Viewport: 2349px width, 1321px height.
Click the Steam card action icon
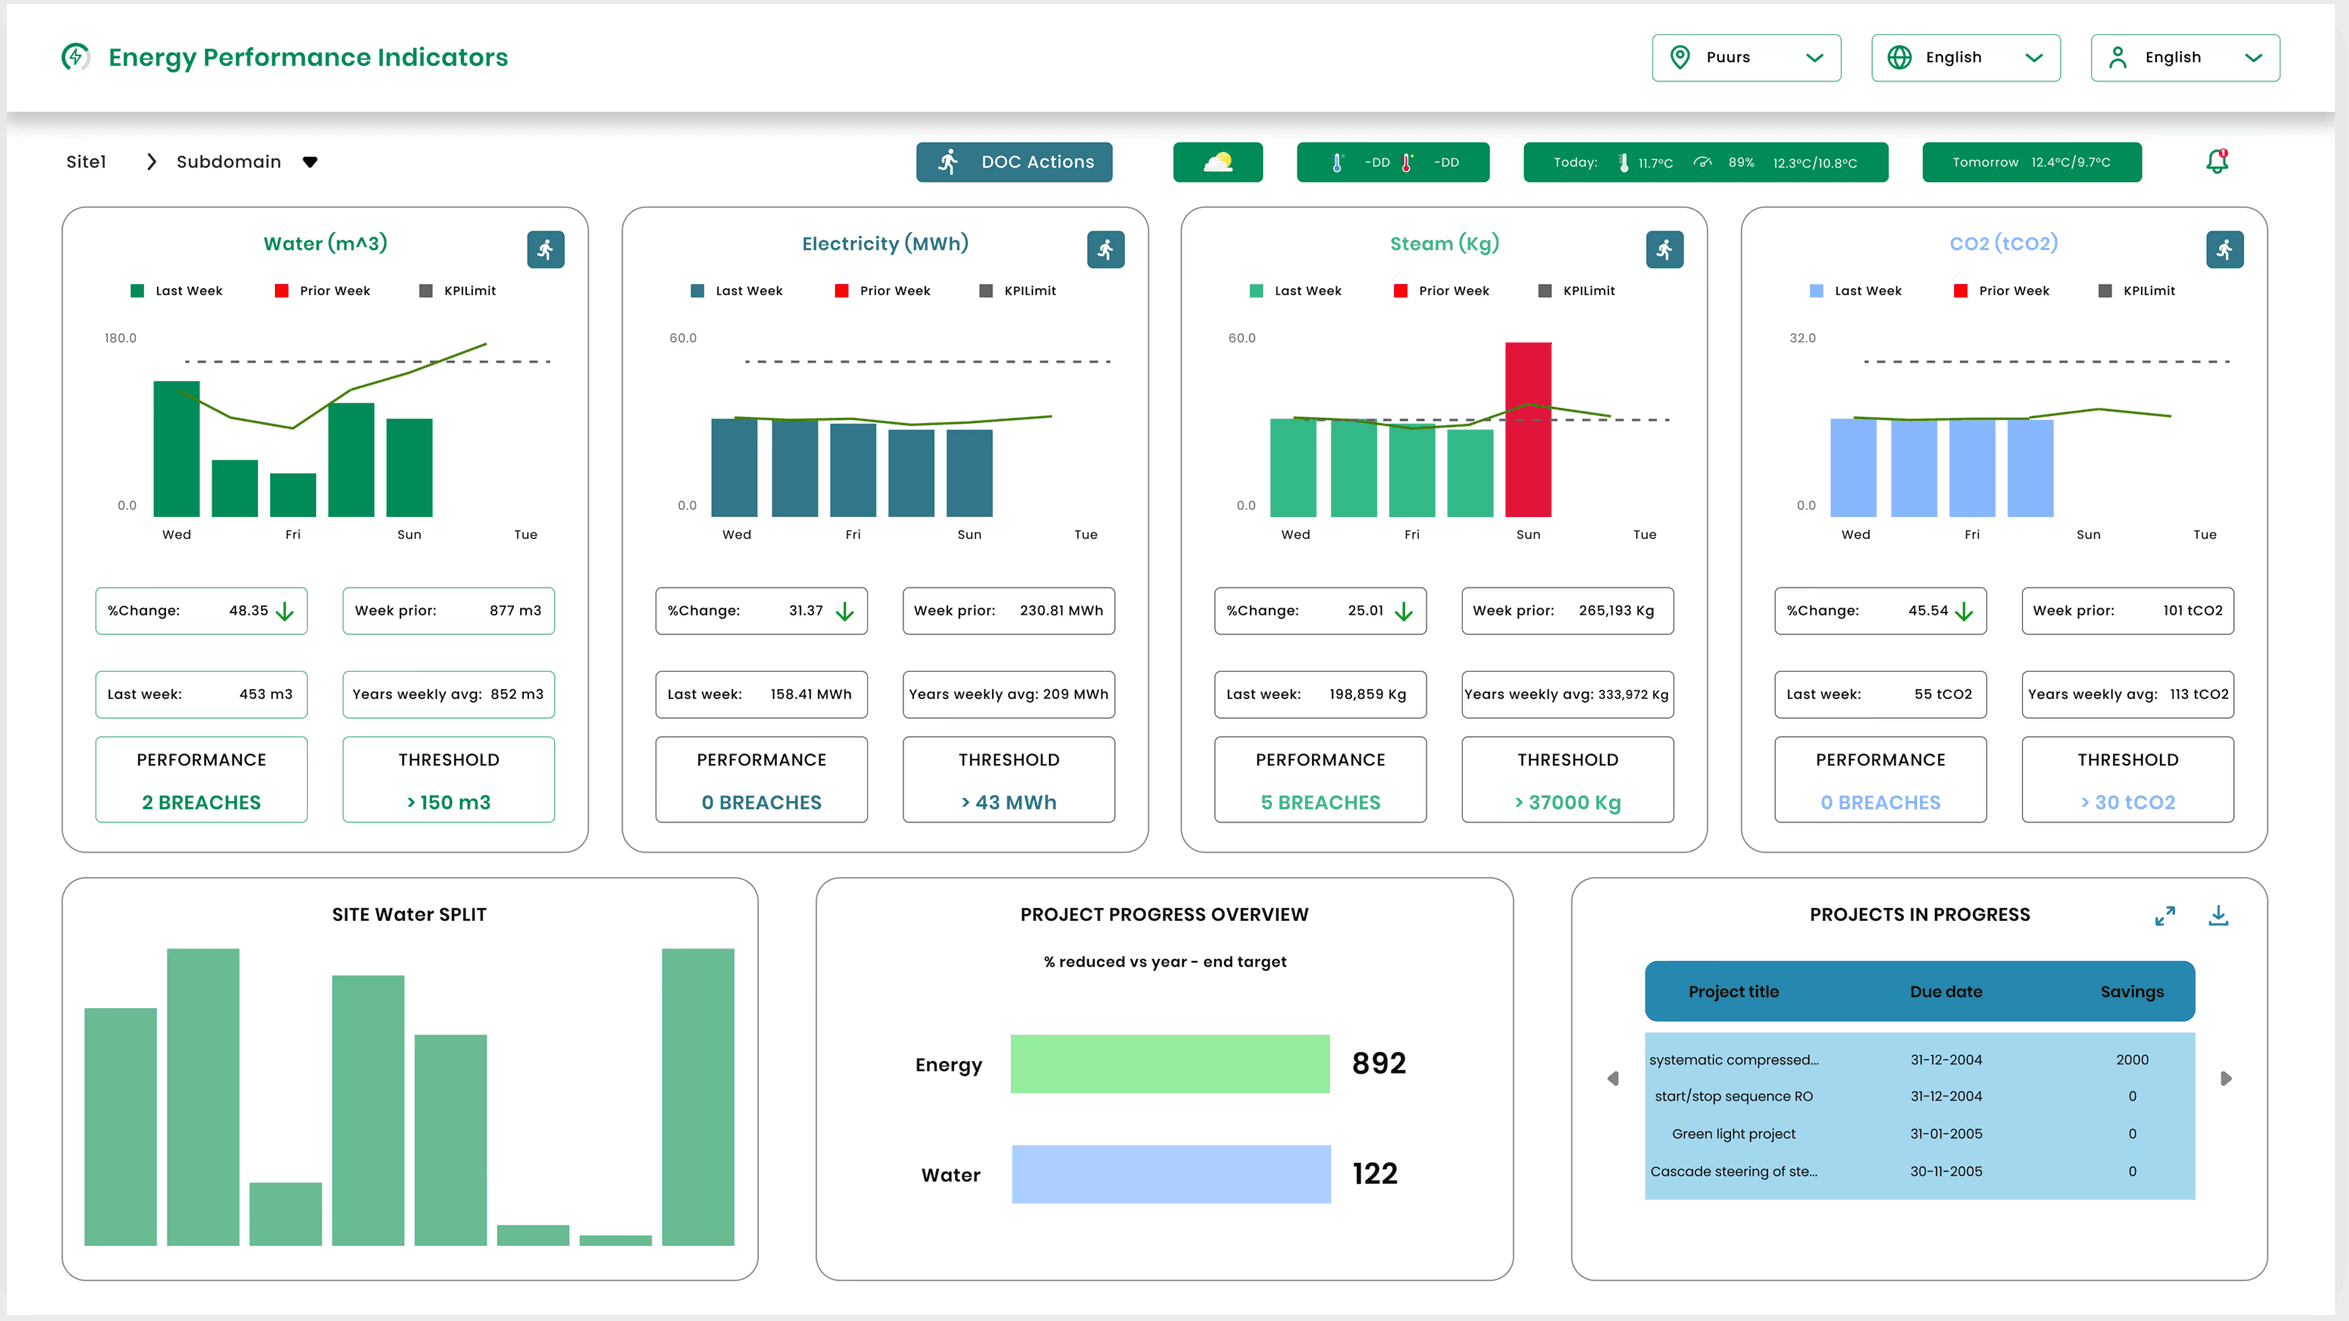point(1664,250)
